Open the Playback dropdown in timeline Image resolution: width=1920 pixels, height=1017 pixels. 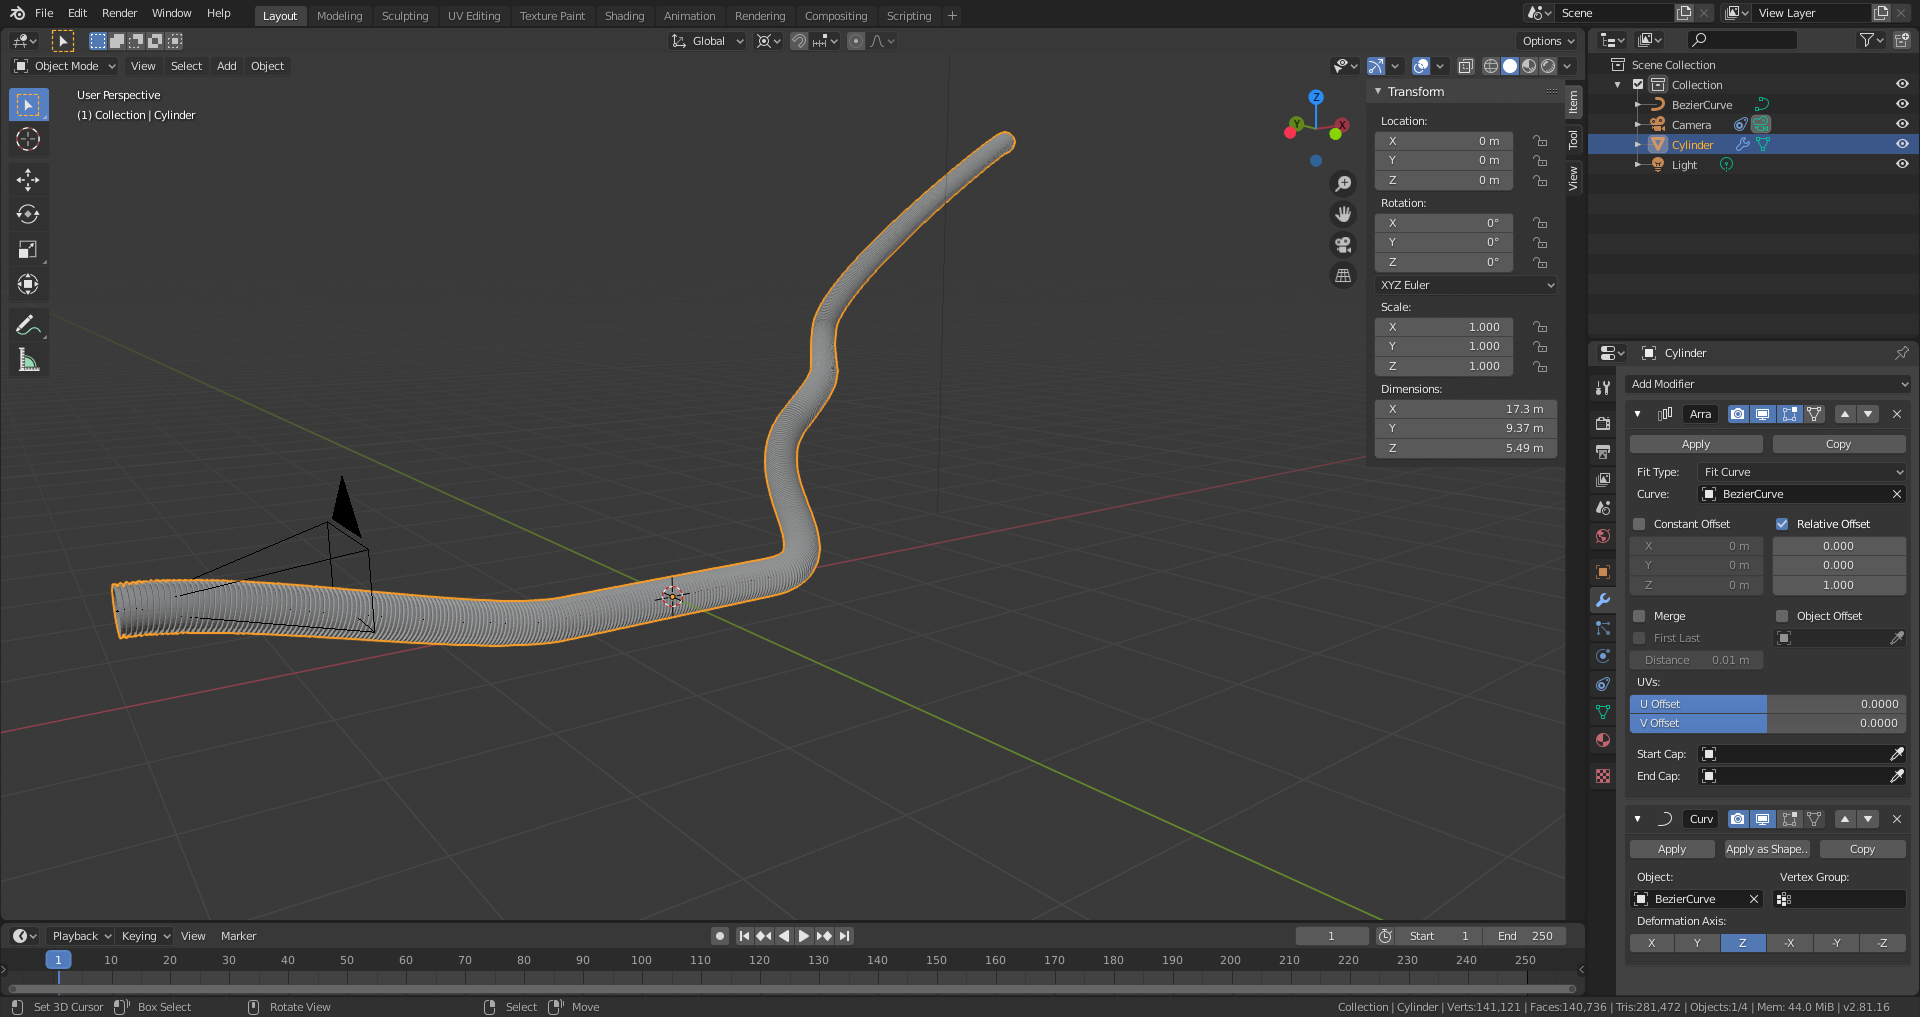click(x=81, y=936)
